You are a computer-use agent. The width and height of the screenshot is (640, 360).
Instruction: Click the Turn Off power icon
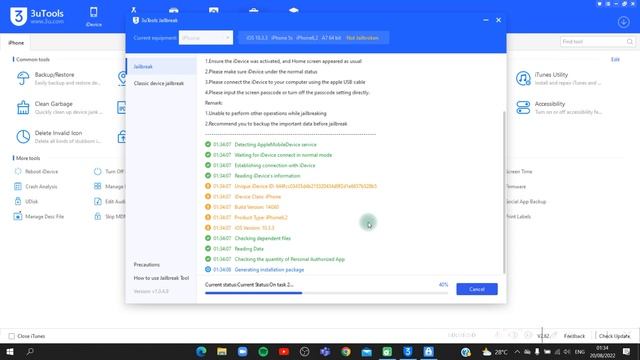pyautogui.click(x=98, y=171)
